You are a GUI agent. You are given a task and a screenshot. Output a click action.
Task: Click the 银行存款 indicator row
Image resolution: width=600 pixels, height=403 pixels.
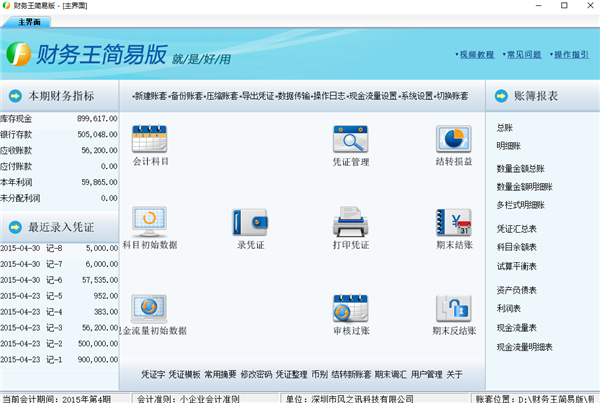59,134
